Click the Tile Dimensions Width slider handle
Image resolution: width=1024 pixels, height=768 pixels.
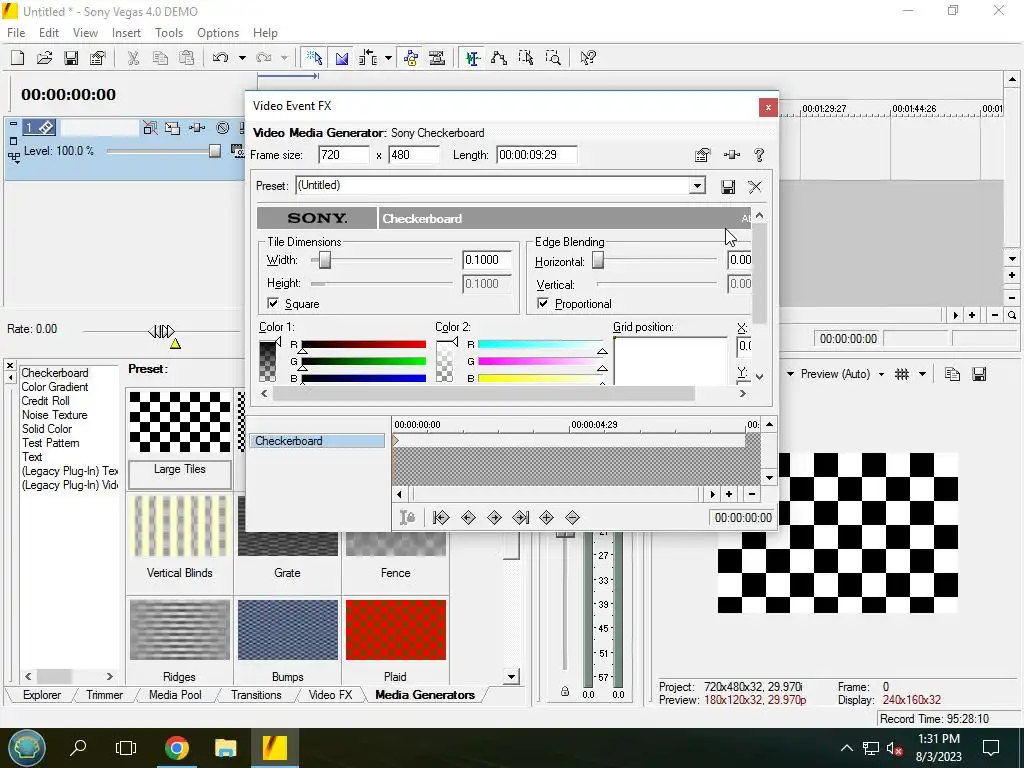pyautogui.click(x=325, y=261)
